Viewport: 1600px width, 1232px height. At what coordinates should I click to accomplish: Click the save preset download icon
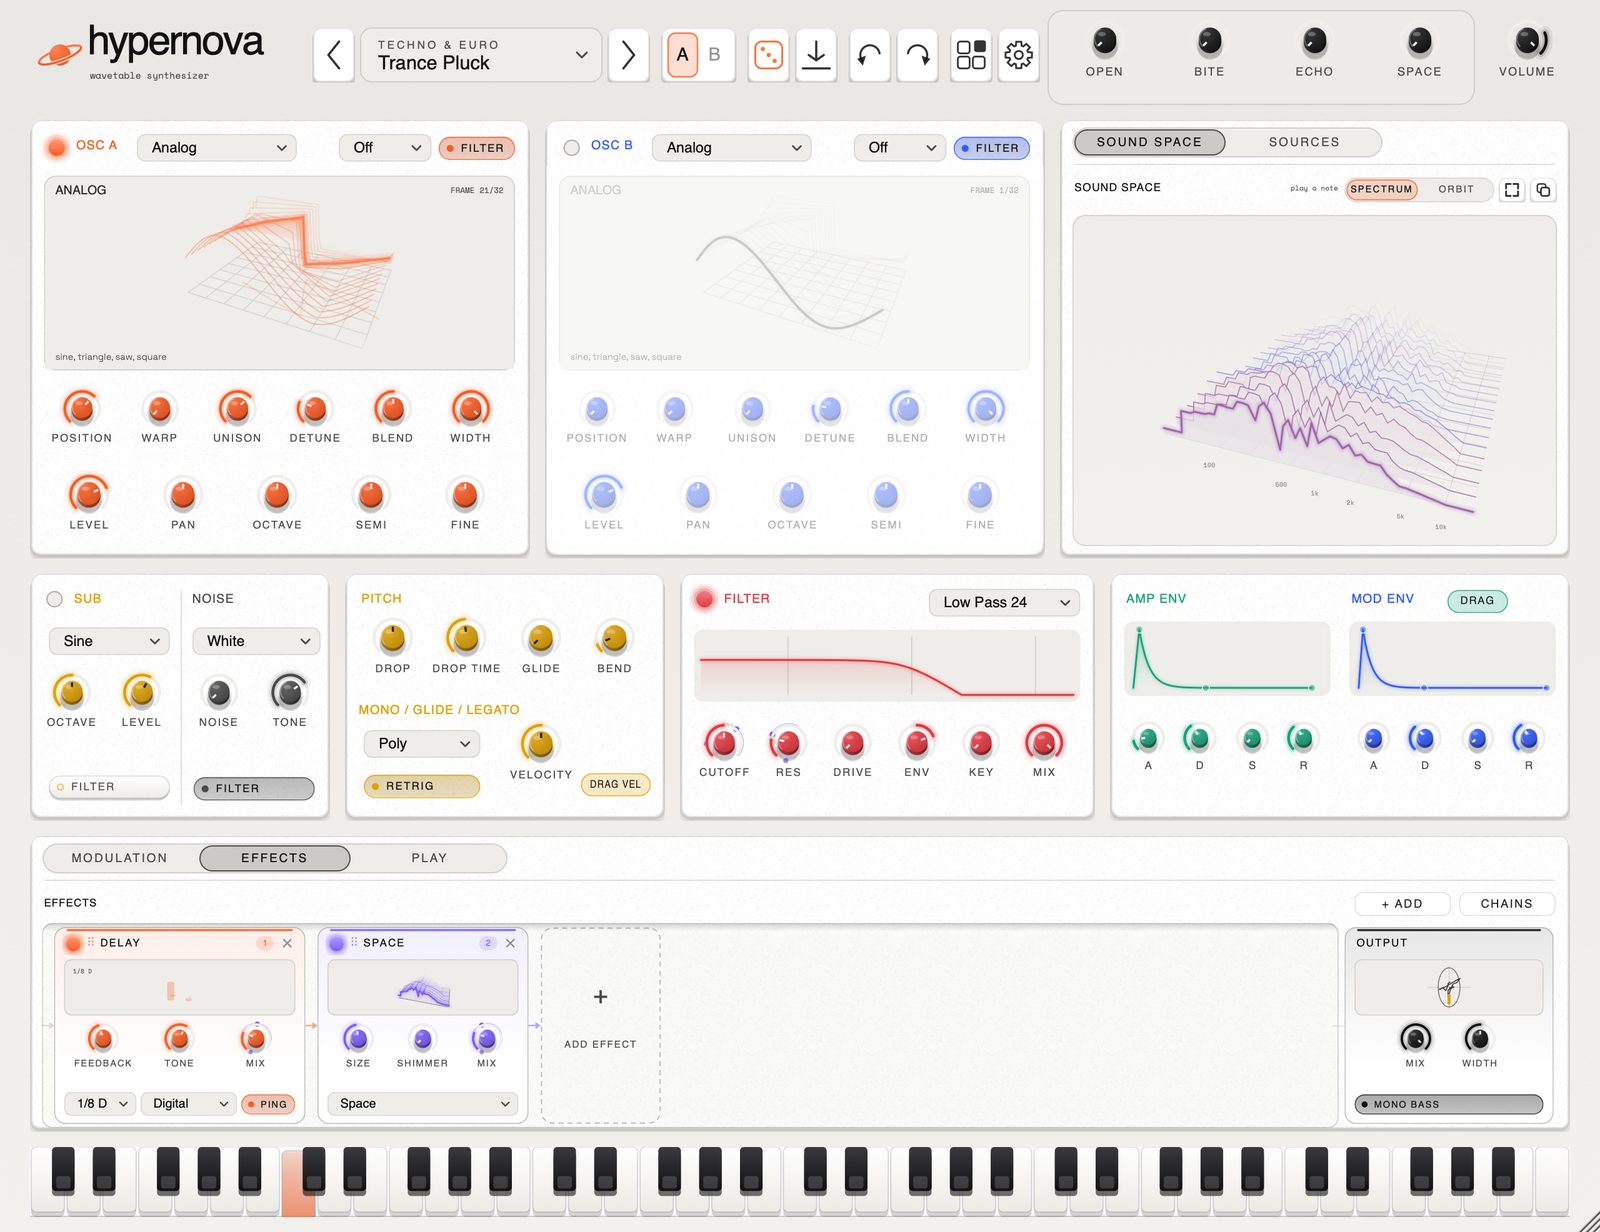pos(816,55)
